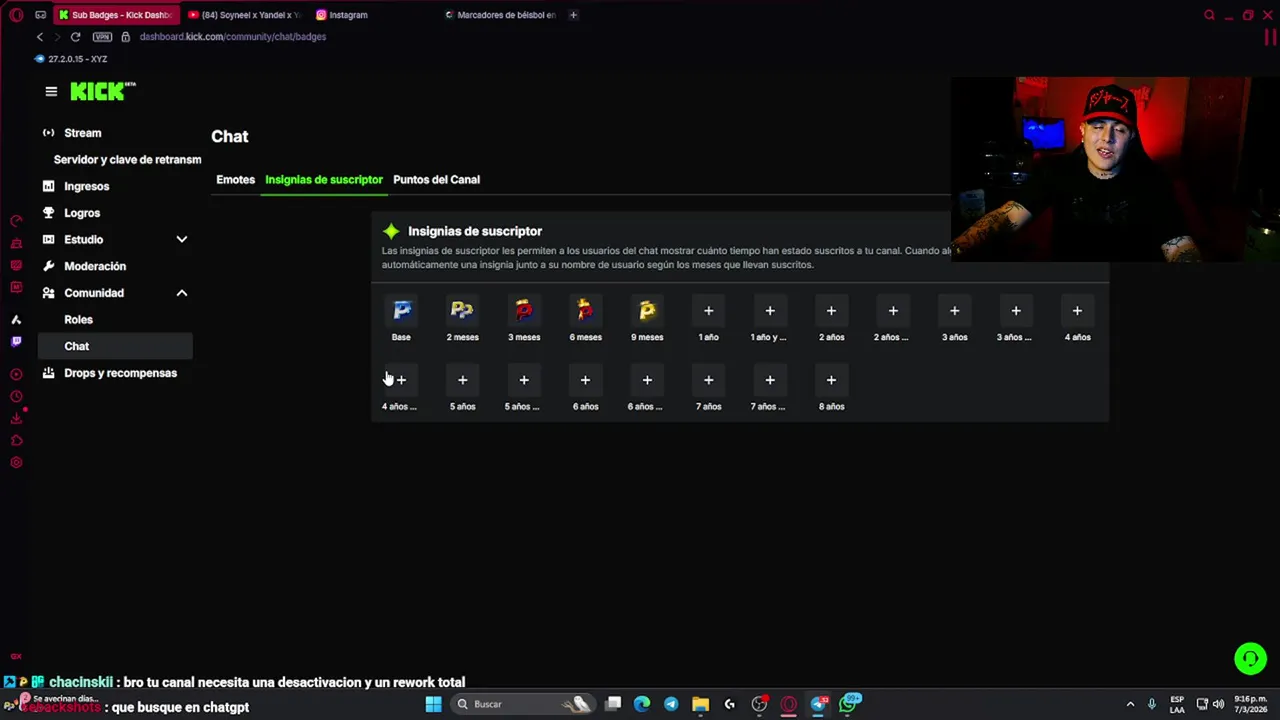Add badge for truncated '7 años ...' slot
1280x720 pixels.
[x=770, y=380]
